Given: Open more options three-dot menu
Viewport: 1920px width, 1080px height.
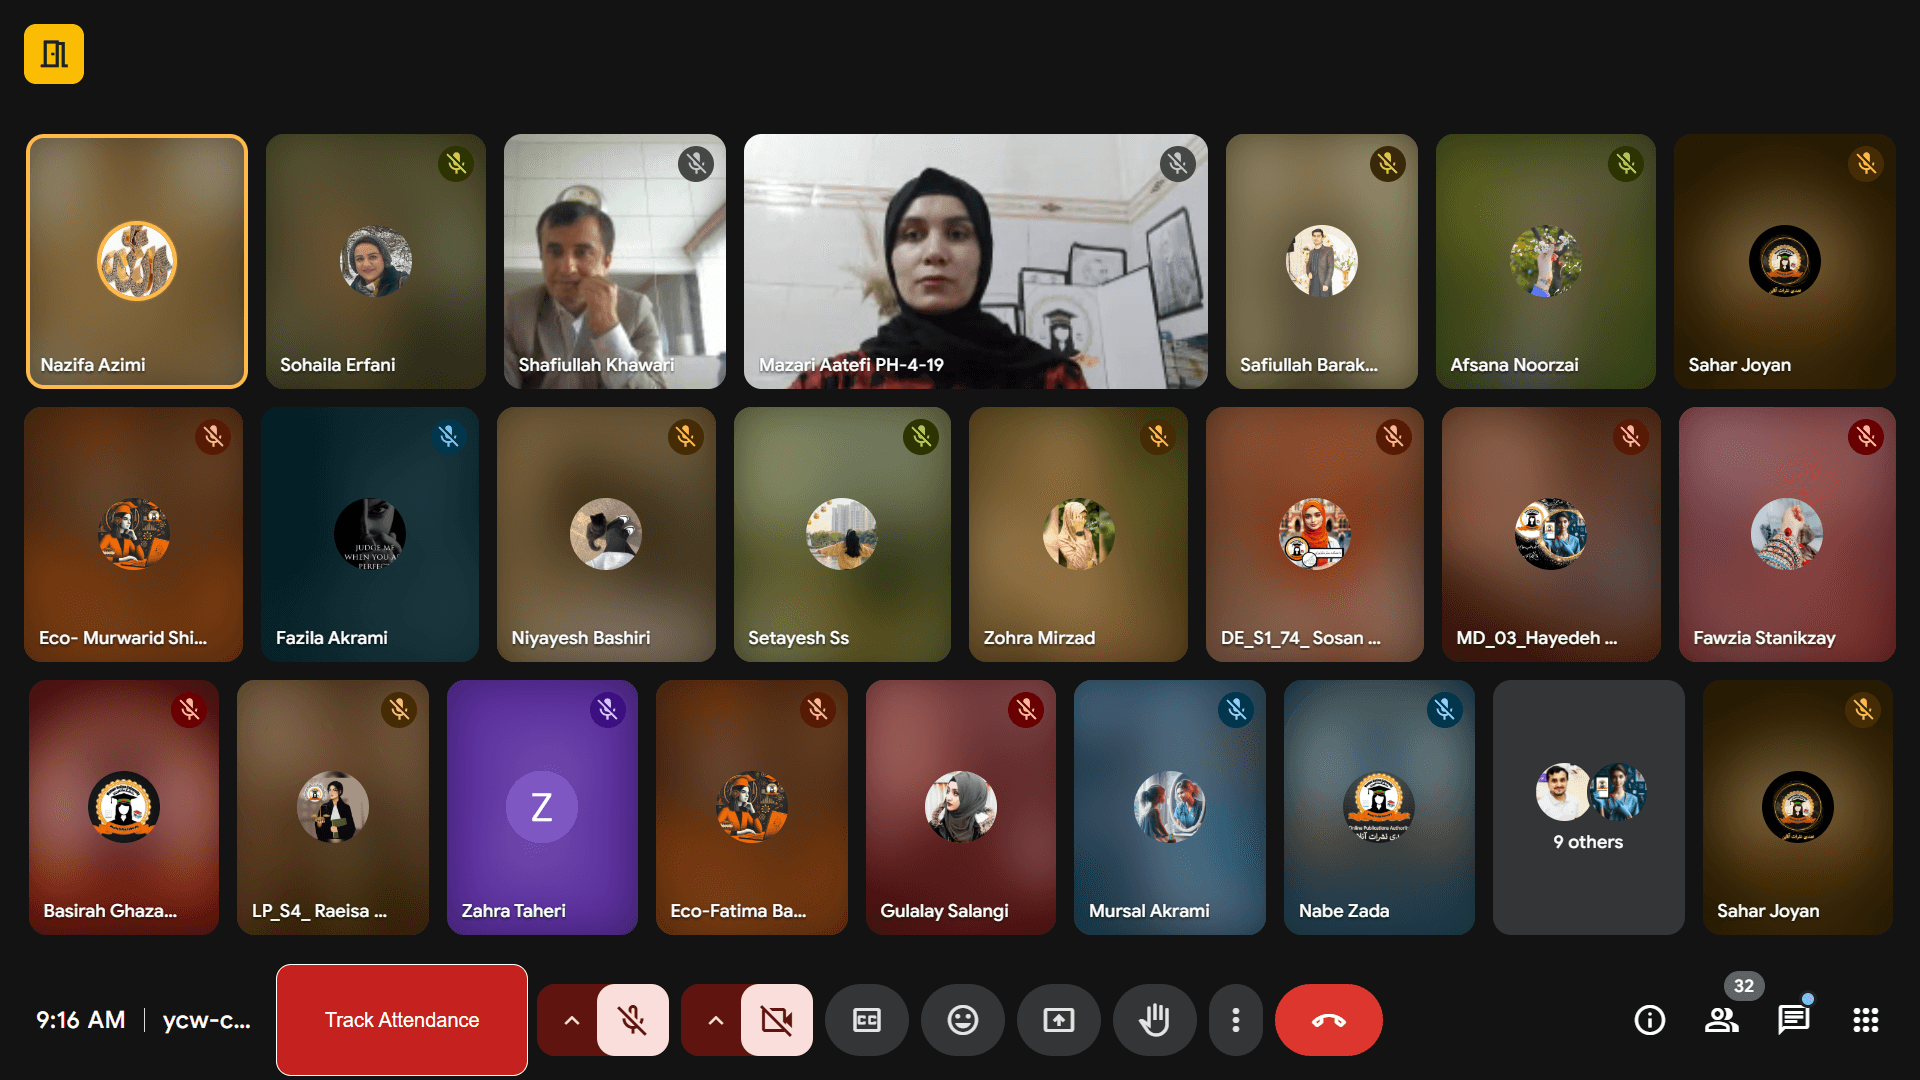Looking at the screenshot, I should (1236, 1020).
